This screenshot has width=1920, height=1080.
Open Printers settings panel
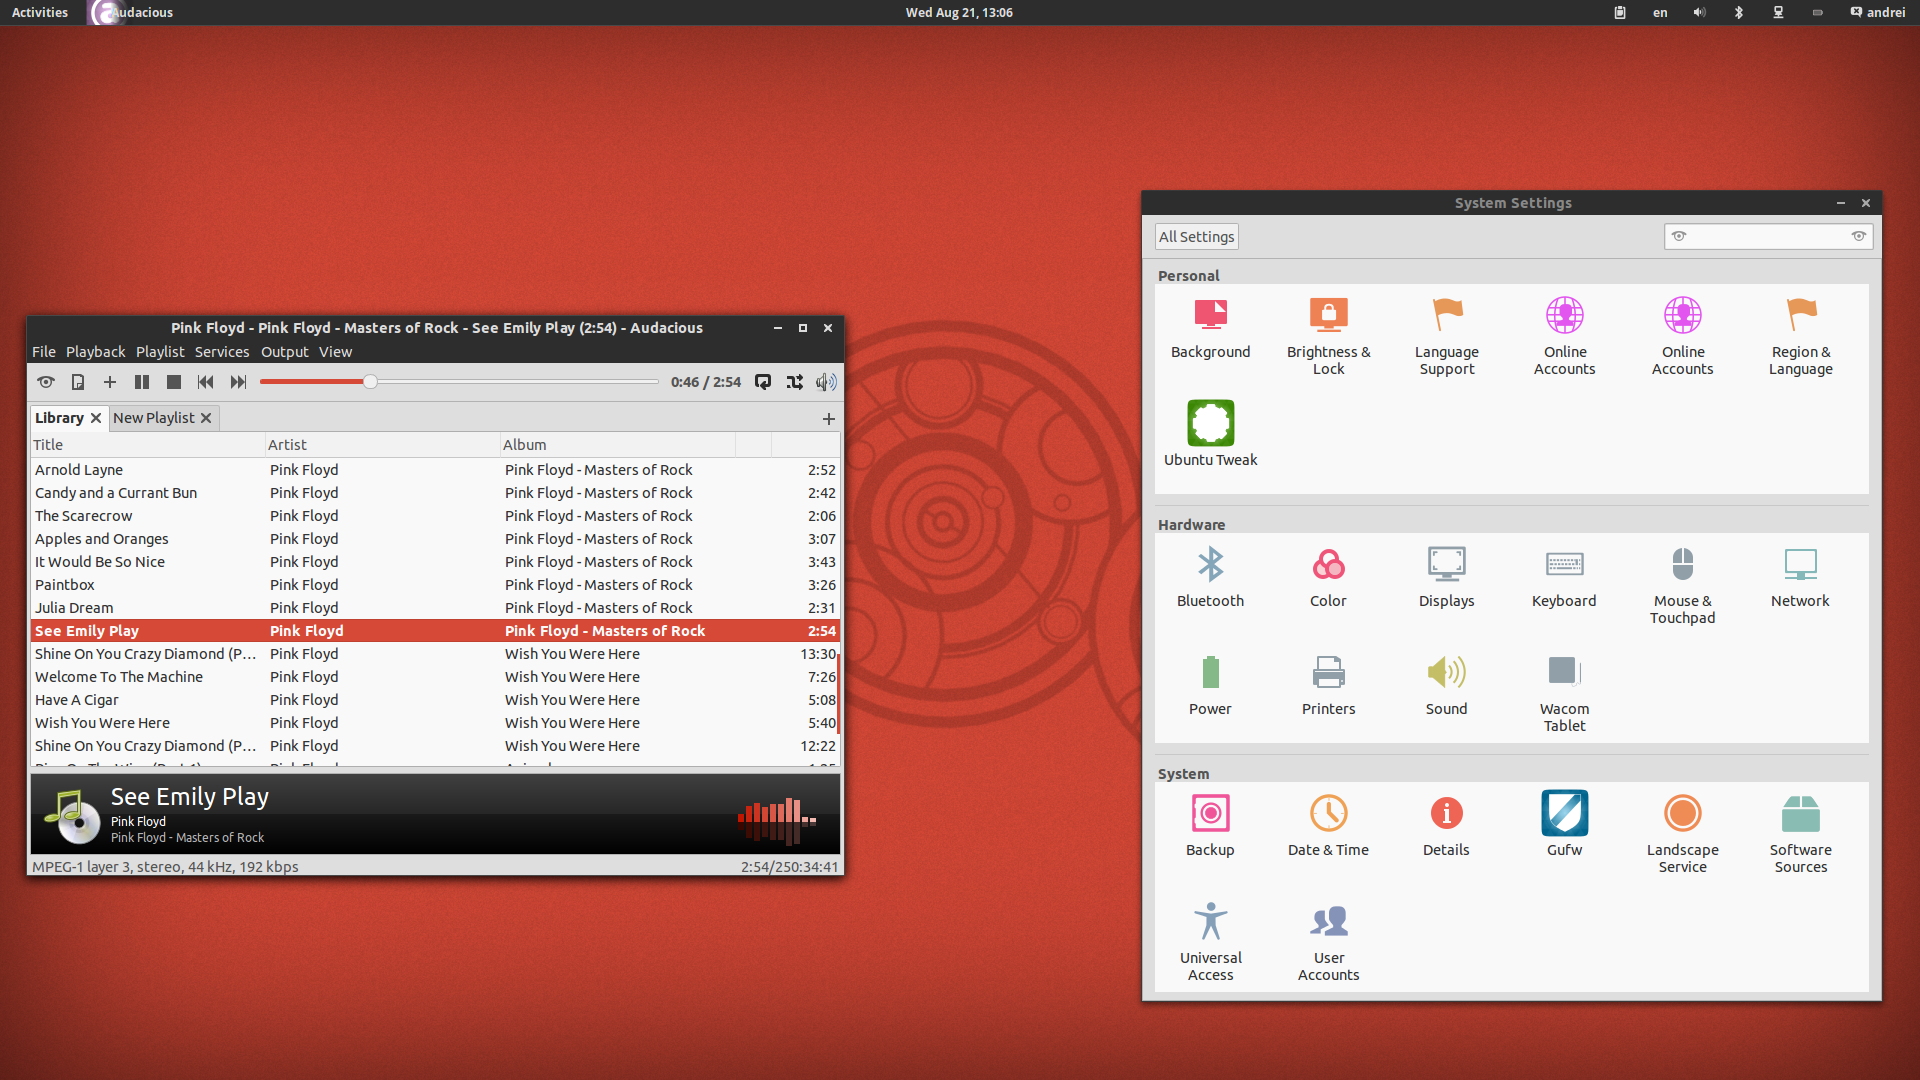click(x=1329, y=686)
